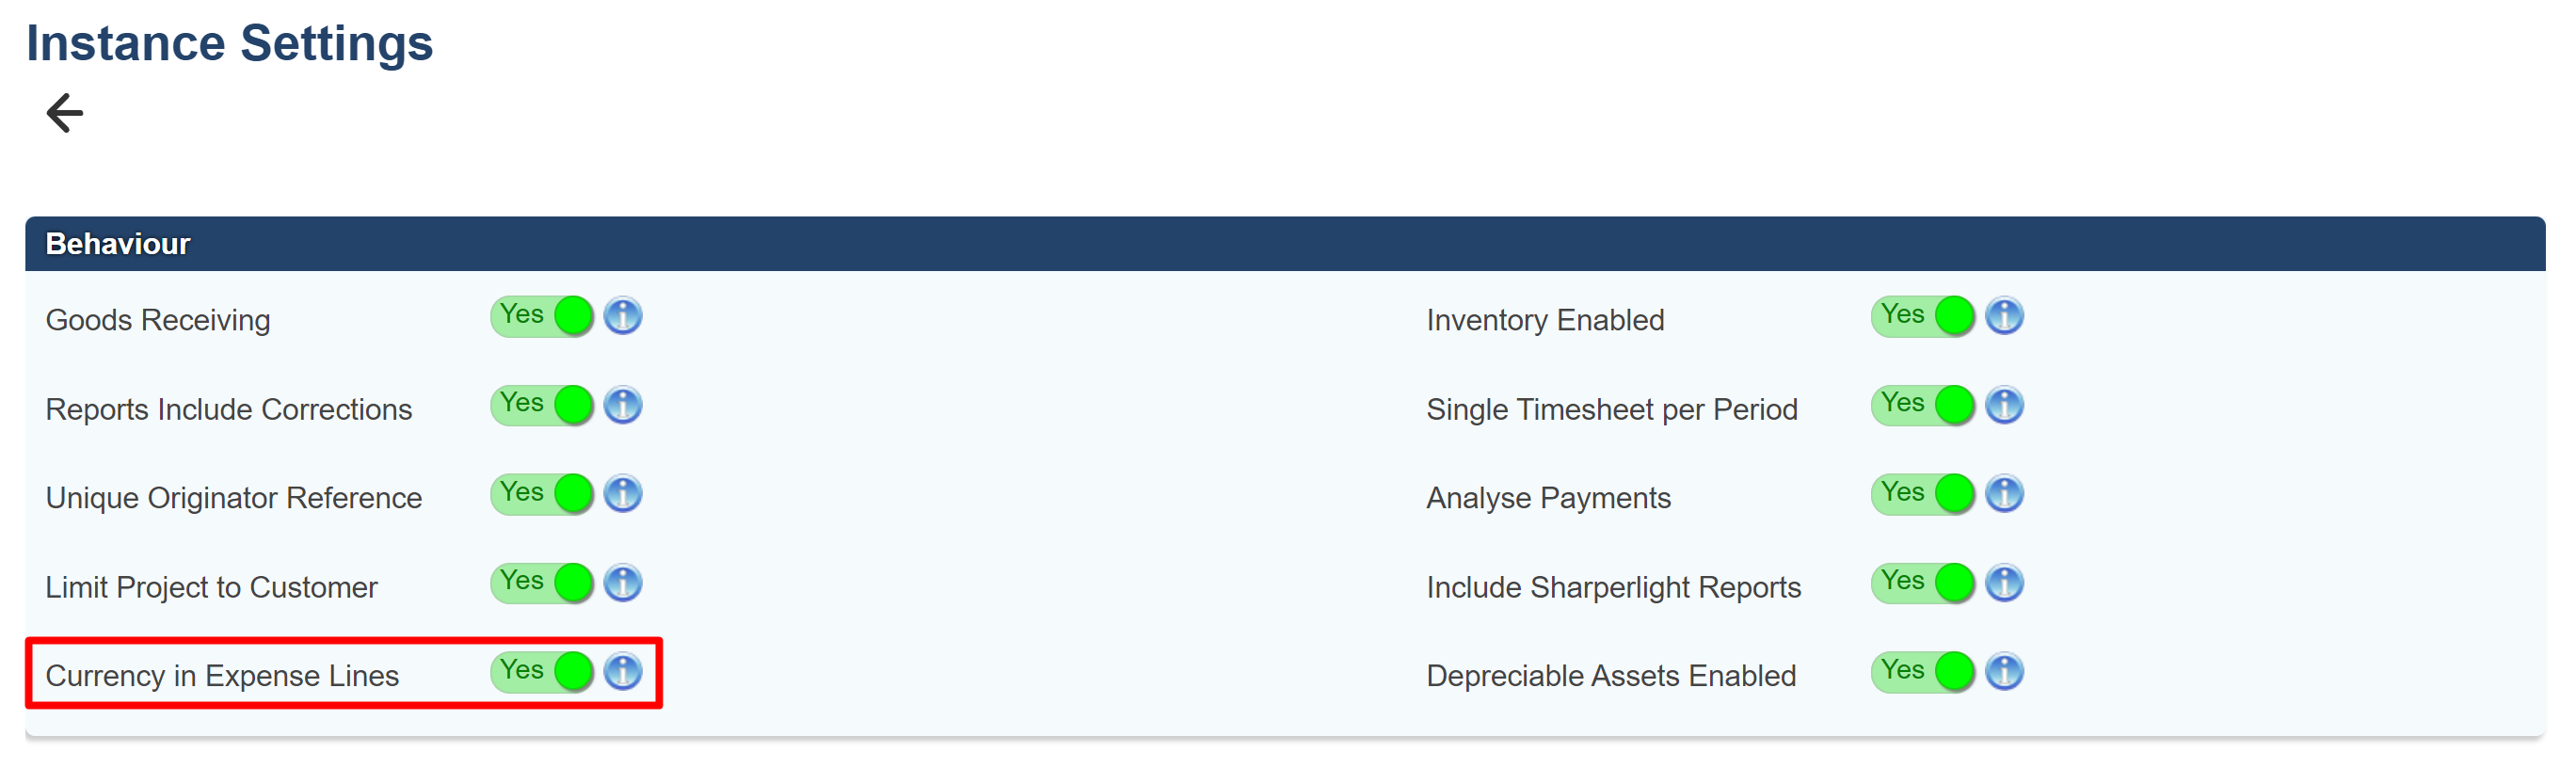The height and width of the screenshot is (768, 2576).
Task: Disable the Inventory Enabled switch
Action: [x=1922, y=316]
